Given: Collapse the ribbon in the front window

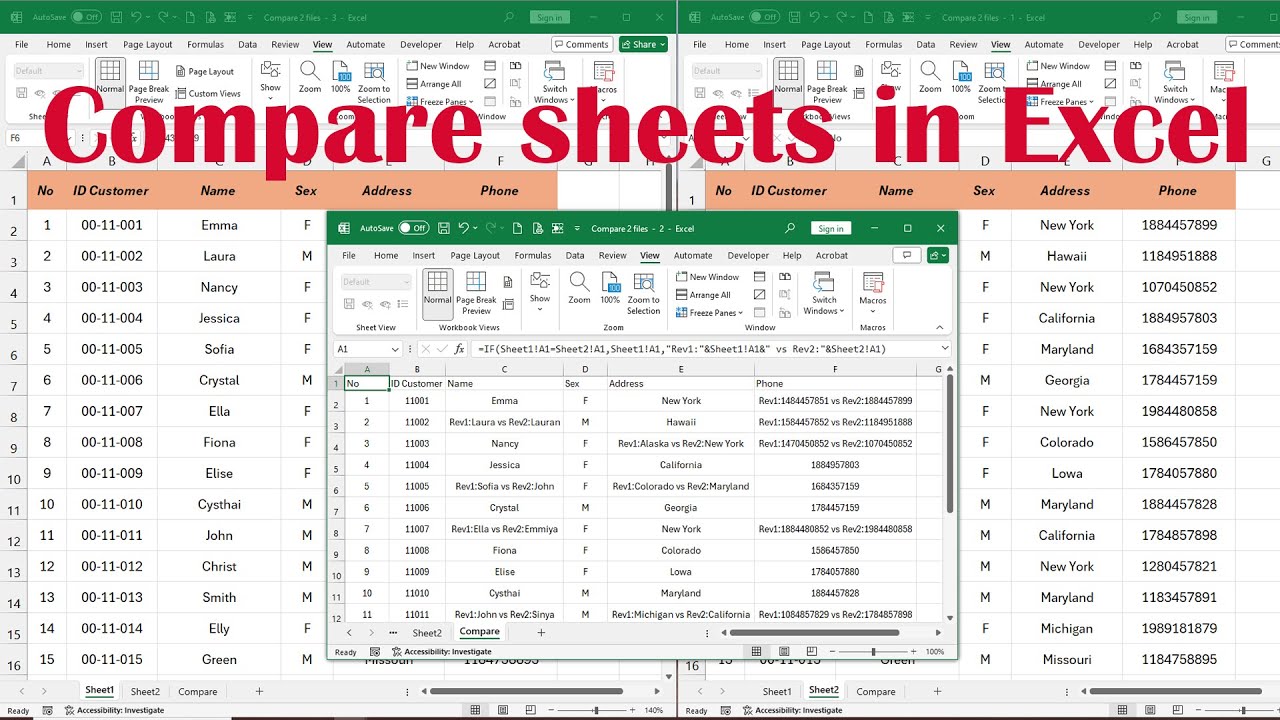Looking at the screenshot, I should (939, 327).
